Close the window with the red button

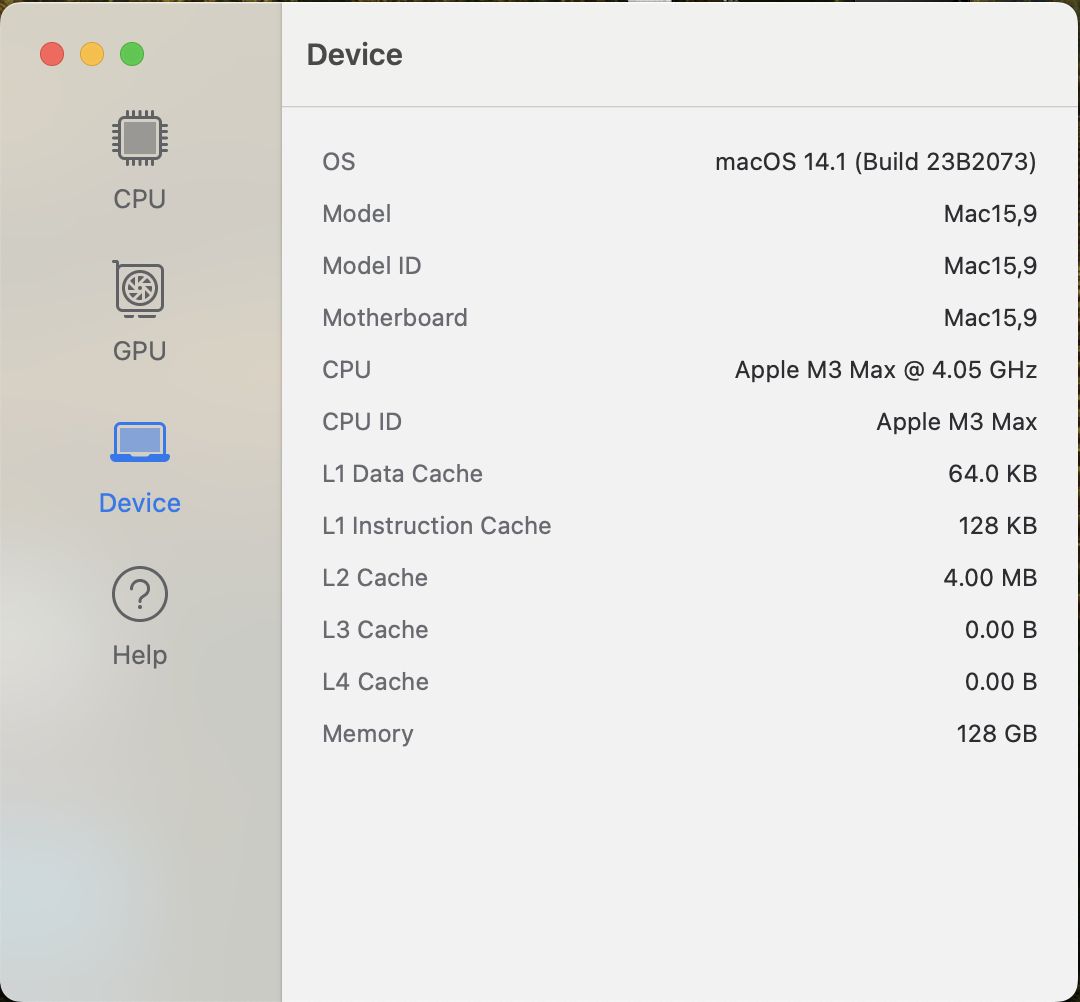coord(52,54)
